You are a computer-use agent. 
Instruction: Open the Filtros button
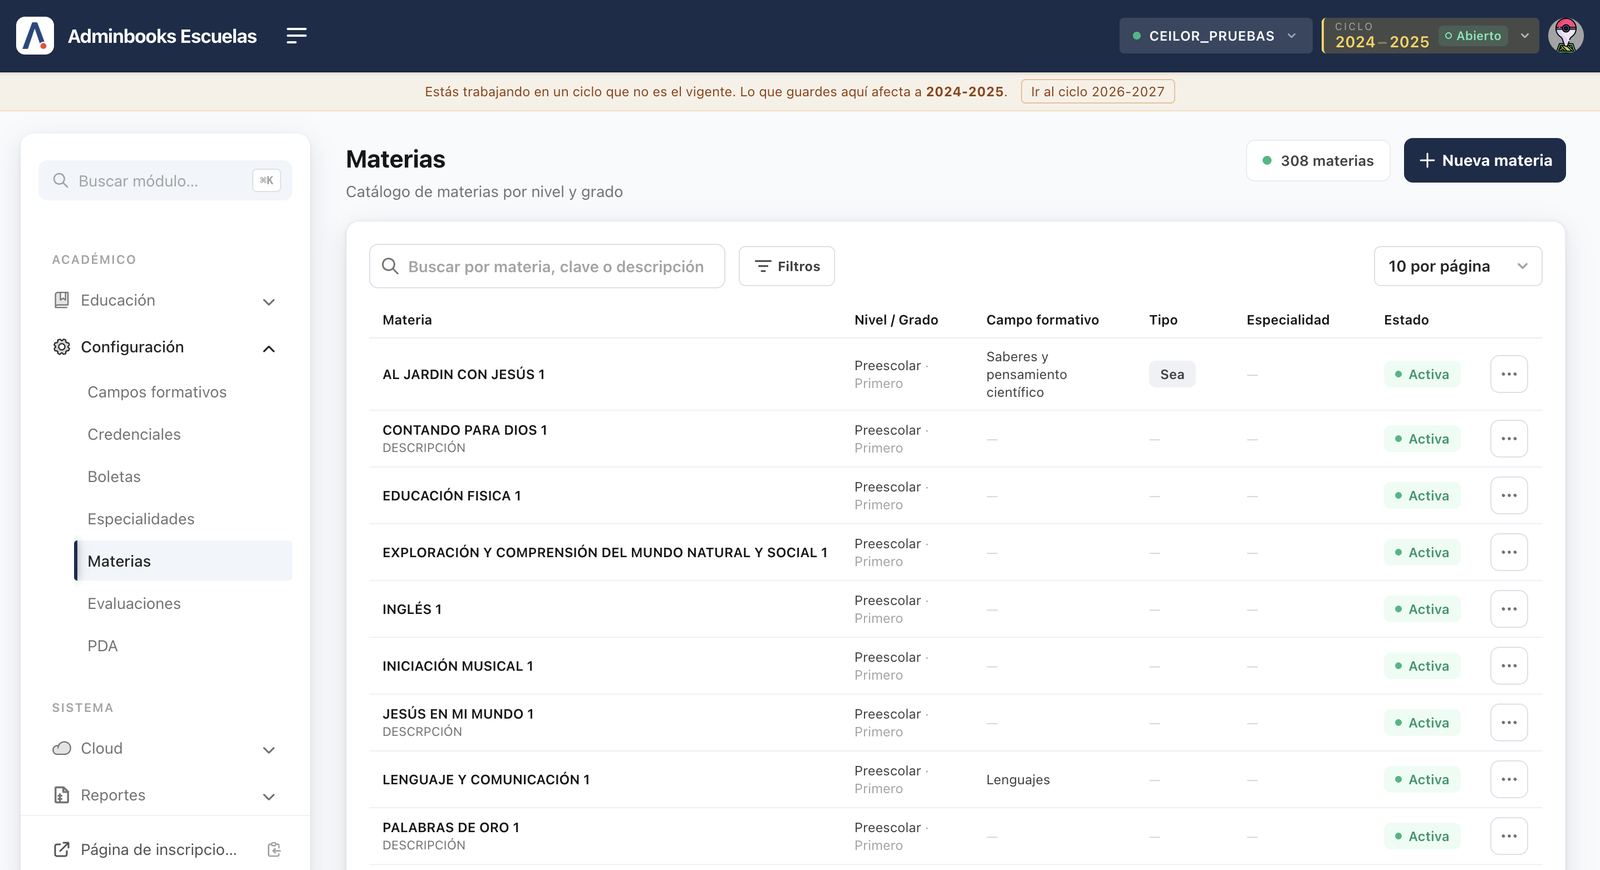[787, 266]
